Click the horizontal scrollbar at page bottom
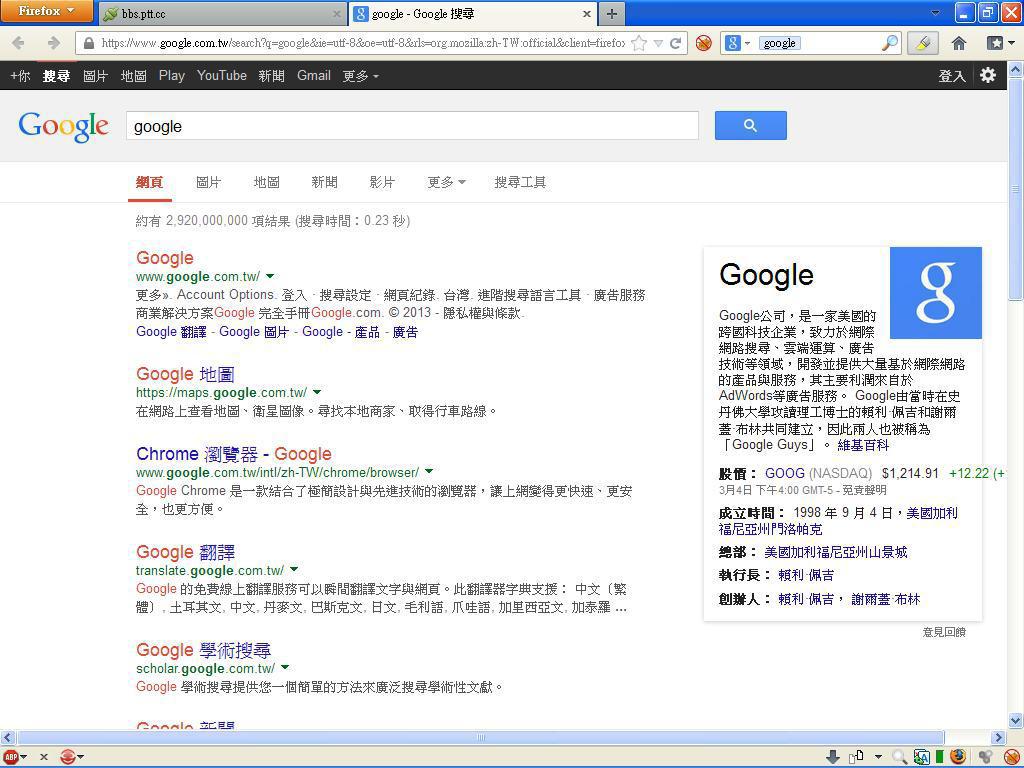The image size is (1024, 768). (x=480, y=737)
